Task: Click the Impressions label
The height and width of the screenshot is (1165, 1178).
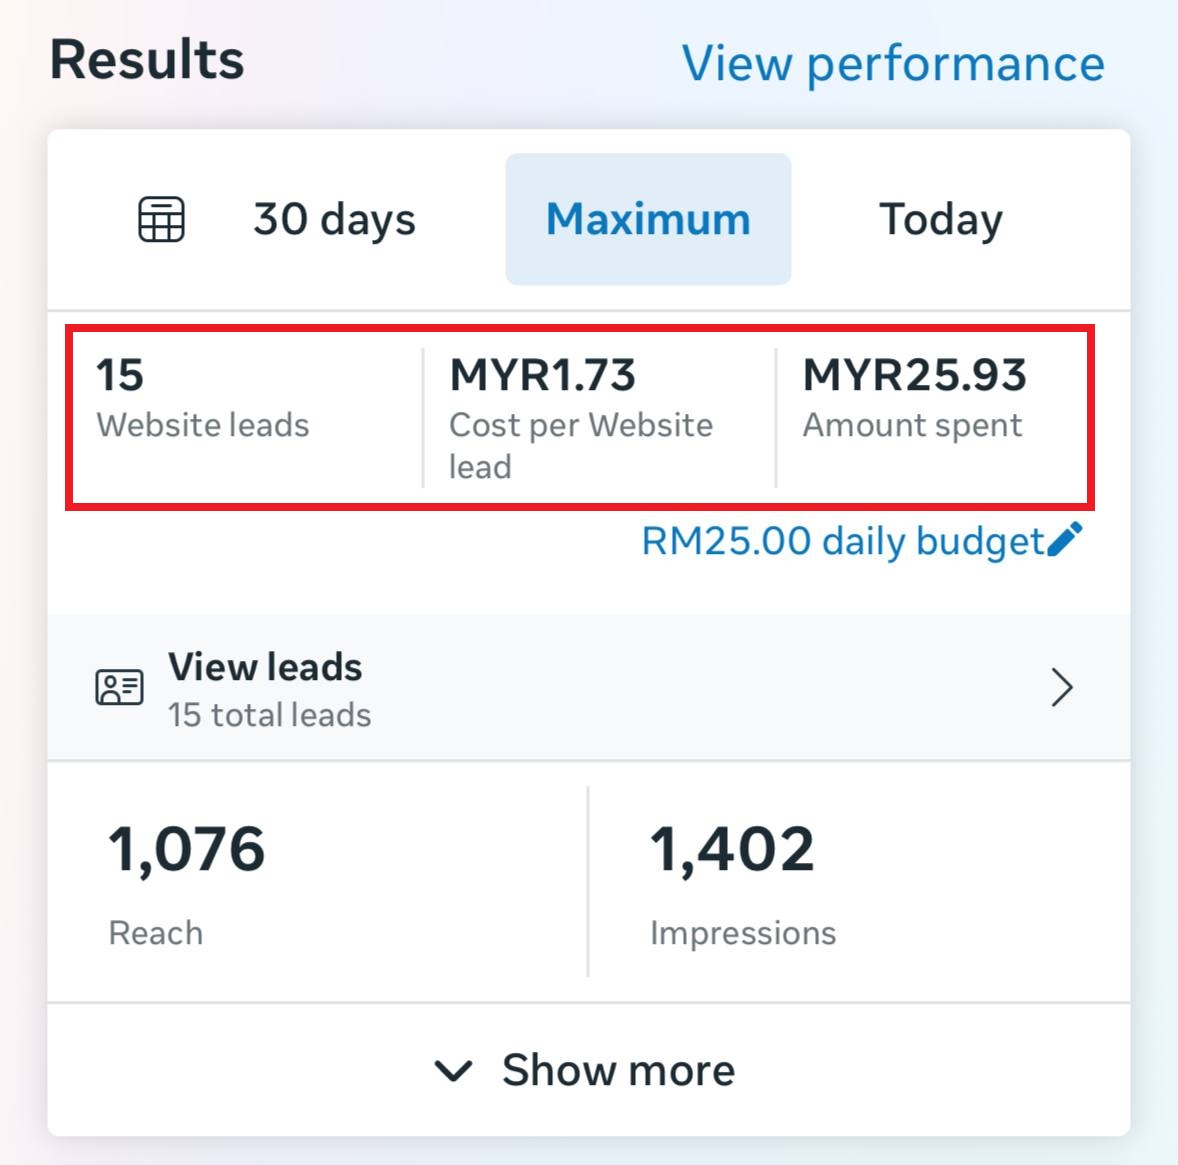Action: [743, 934]
